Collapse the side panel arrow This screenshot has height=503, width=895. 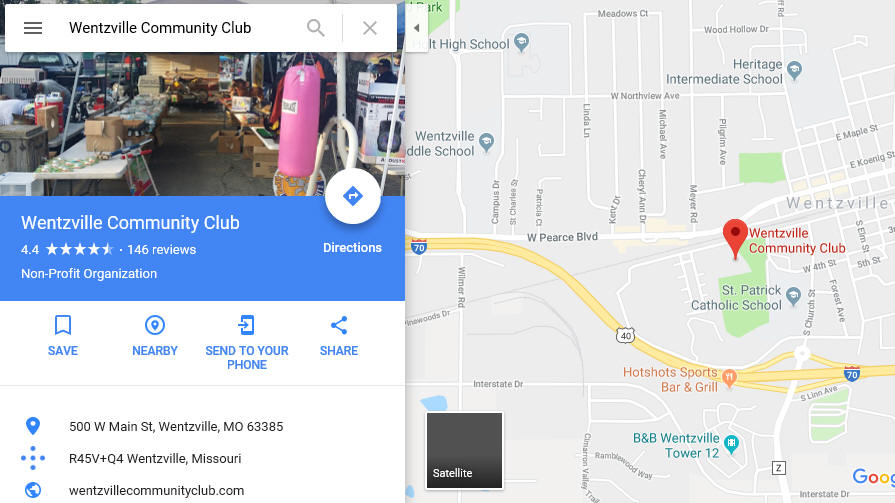click(417, 28)
